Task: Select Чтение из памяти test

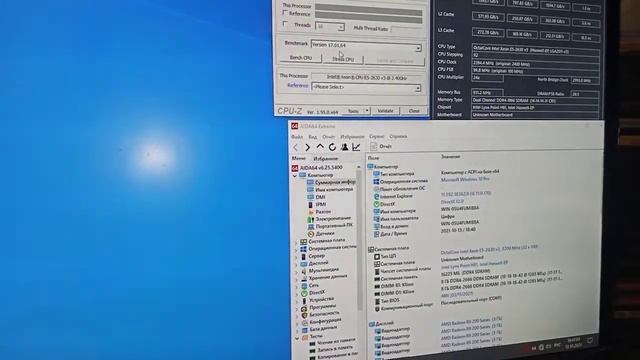Action: click(x=332, y=342)
